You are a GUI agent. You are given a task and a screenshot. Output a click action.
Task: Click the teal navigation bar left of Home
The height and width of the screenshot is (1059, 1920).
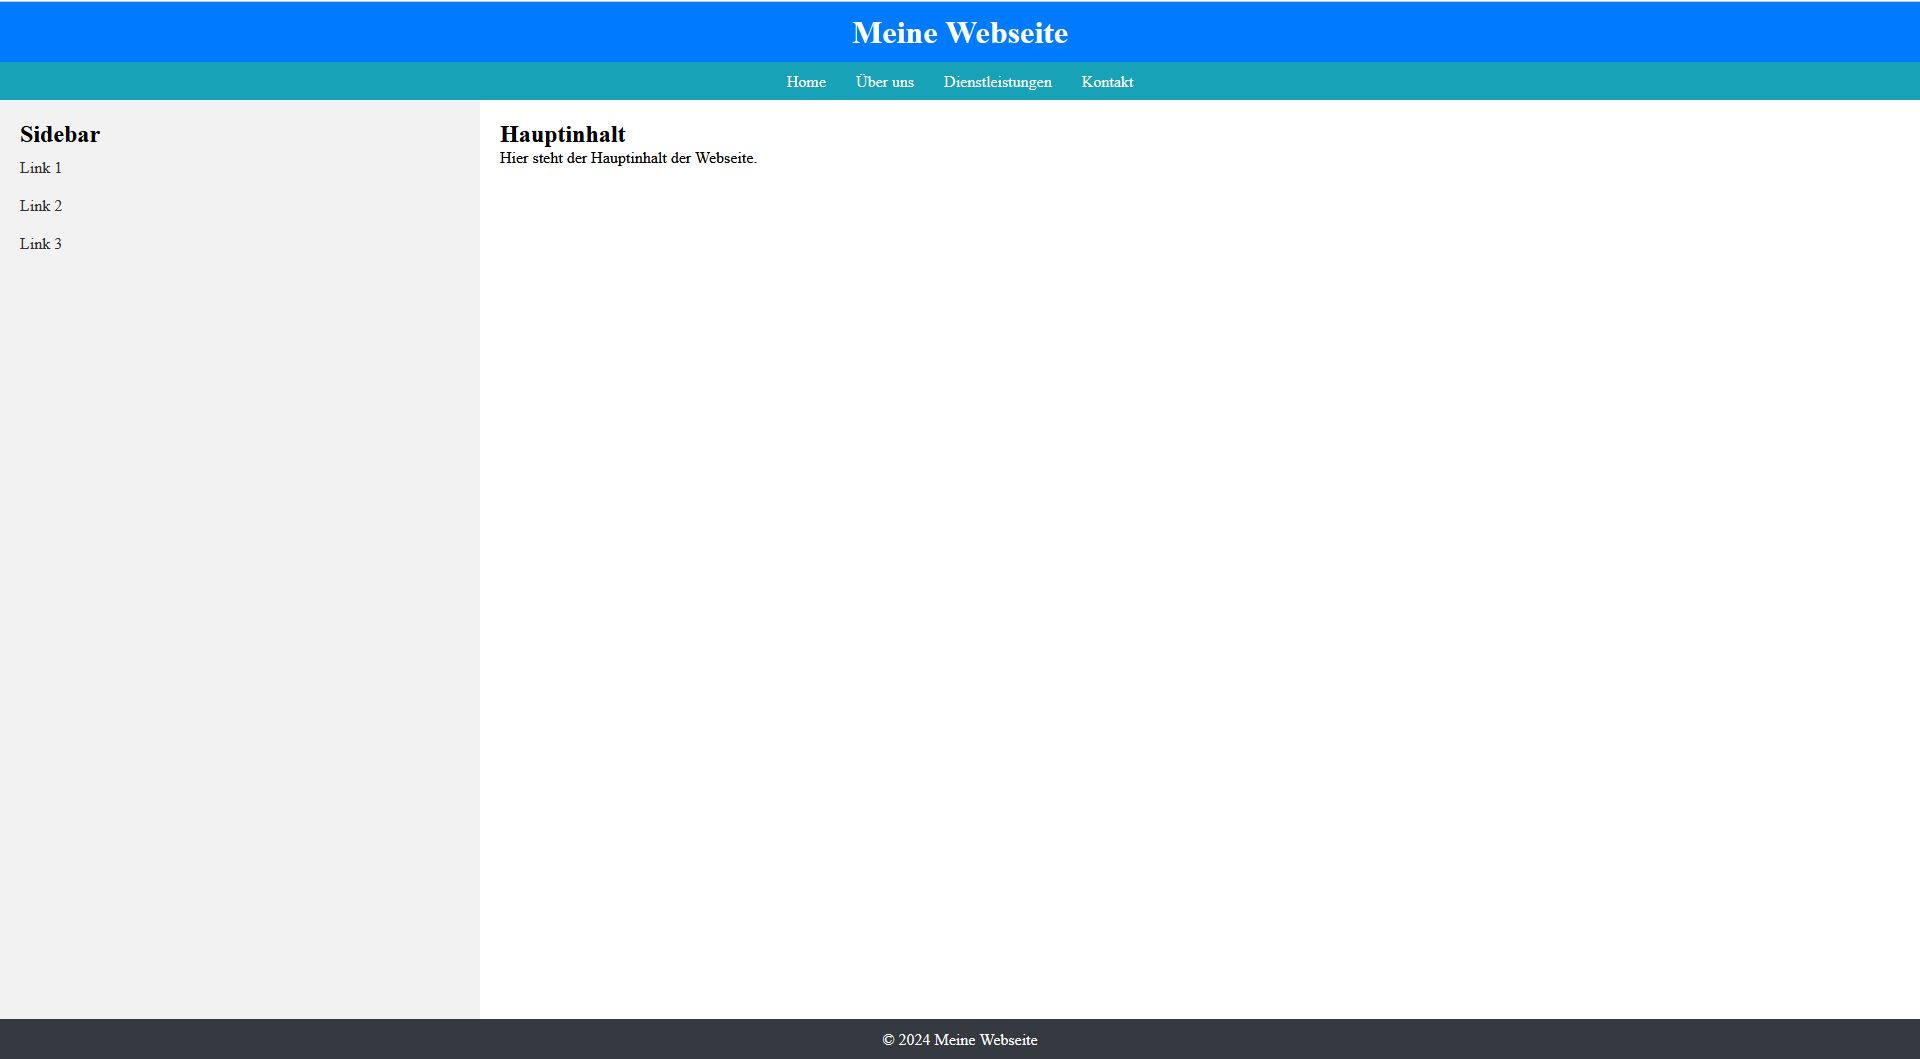click(x=400, y=82)
